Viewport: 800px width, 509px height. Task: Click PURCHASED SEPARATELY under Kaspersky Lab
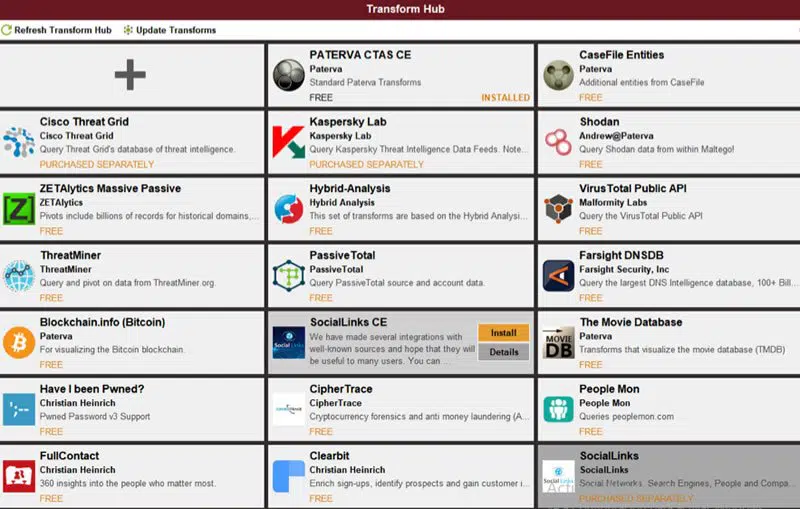[x=366, y=164]
